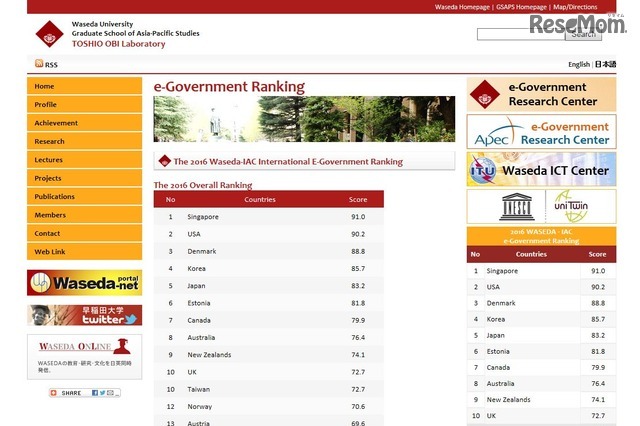Click the 2016 WASEDA-IAC sidebar ranking header
This screenshot has width=640, height=426.
click(x=541, y=236)
